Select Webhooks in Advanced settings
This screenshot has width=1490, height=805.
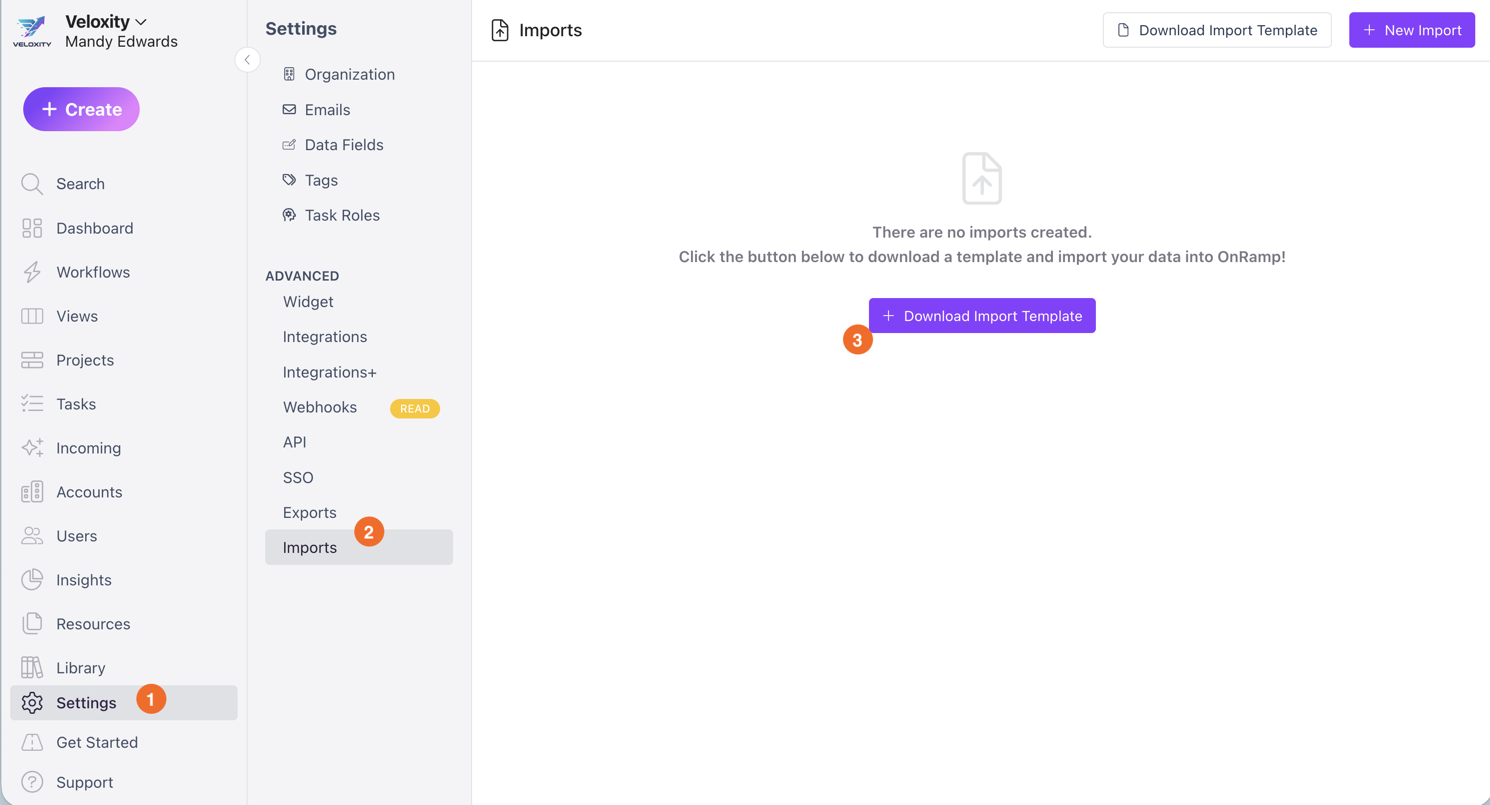pyautogui.click(x=320, y=407)
